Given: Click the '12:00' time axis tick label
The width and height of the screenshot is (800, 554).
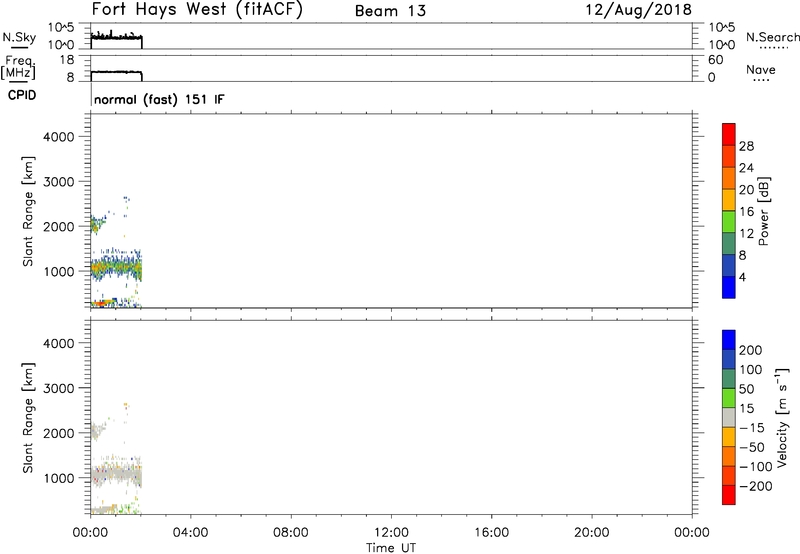Looking at the screenshot, I should pyautogui.click(x=391, y=533).
